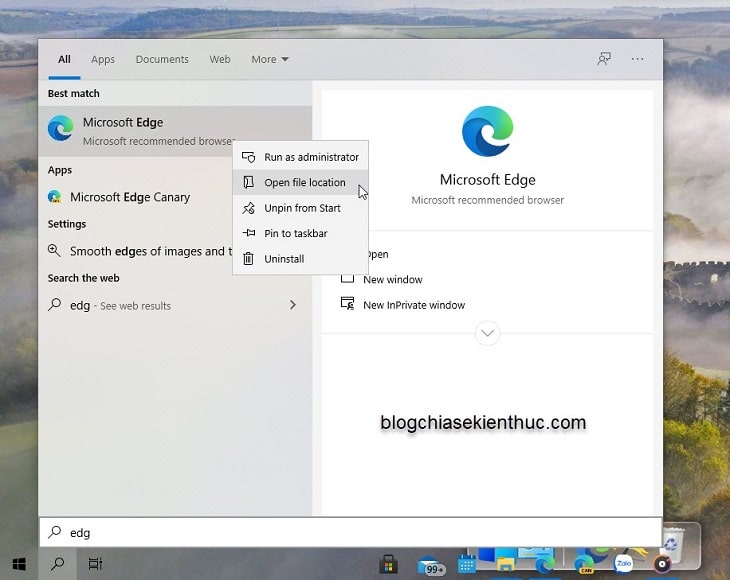Click the search icon next to 'edg - See web results'
The width and height of the screenshot is (730, 580).
coord(54,305)
